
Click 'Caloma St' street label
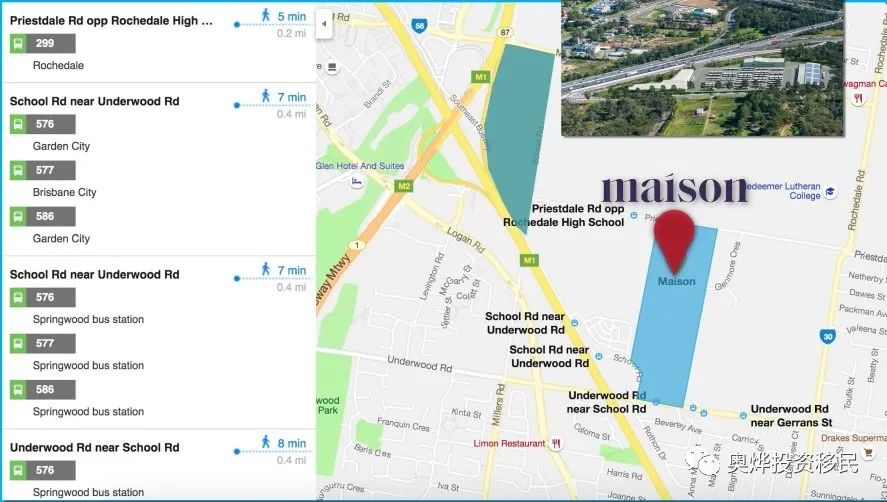point(592,432)
